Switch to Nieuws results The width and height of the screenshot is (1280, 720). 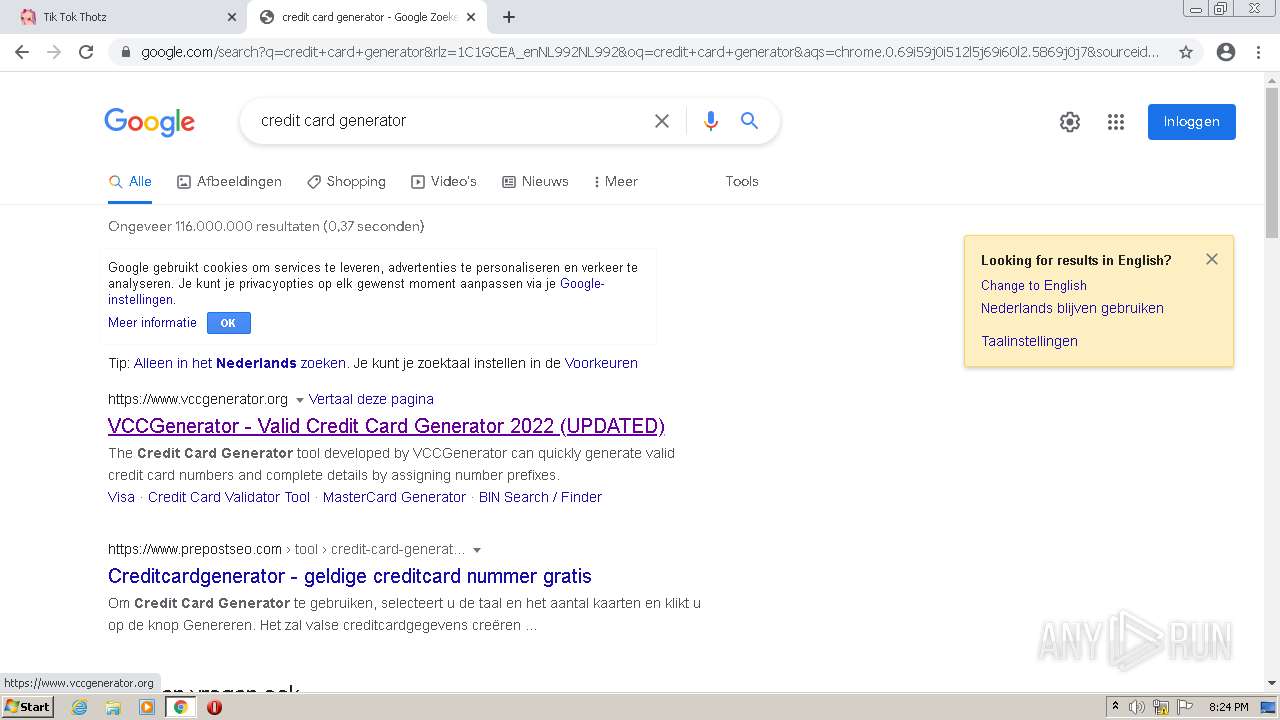tap(535, 182)
